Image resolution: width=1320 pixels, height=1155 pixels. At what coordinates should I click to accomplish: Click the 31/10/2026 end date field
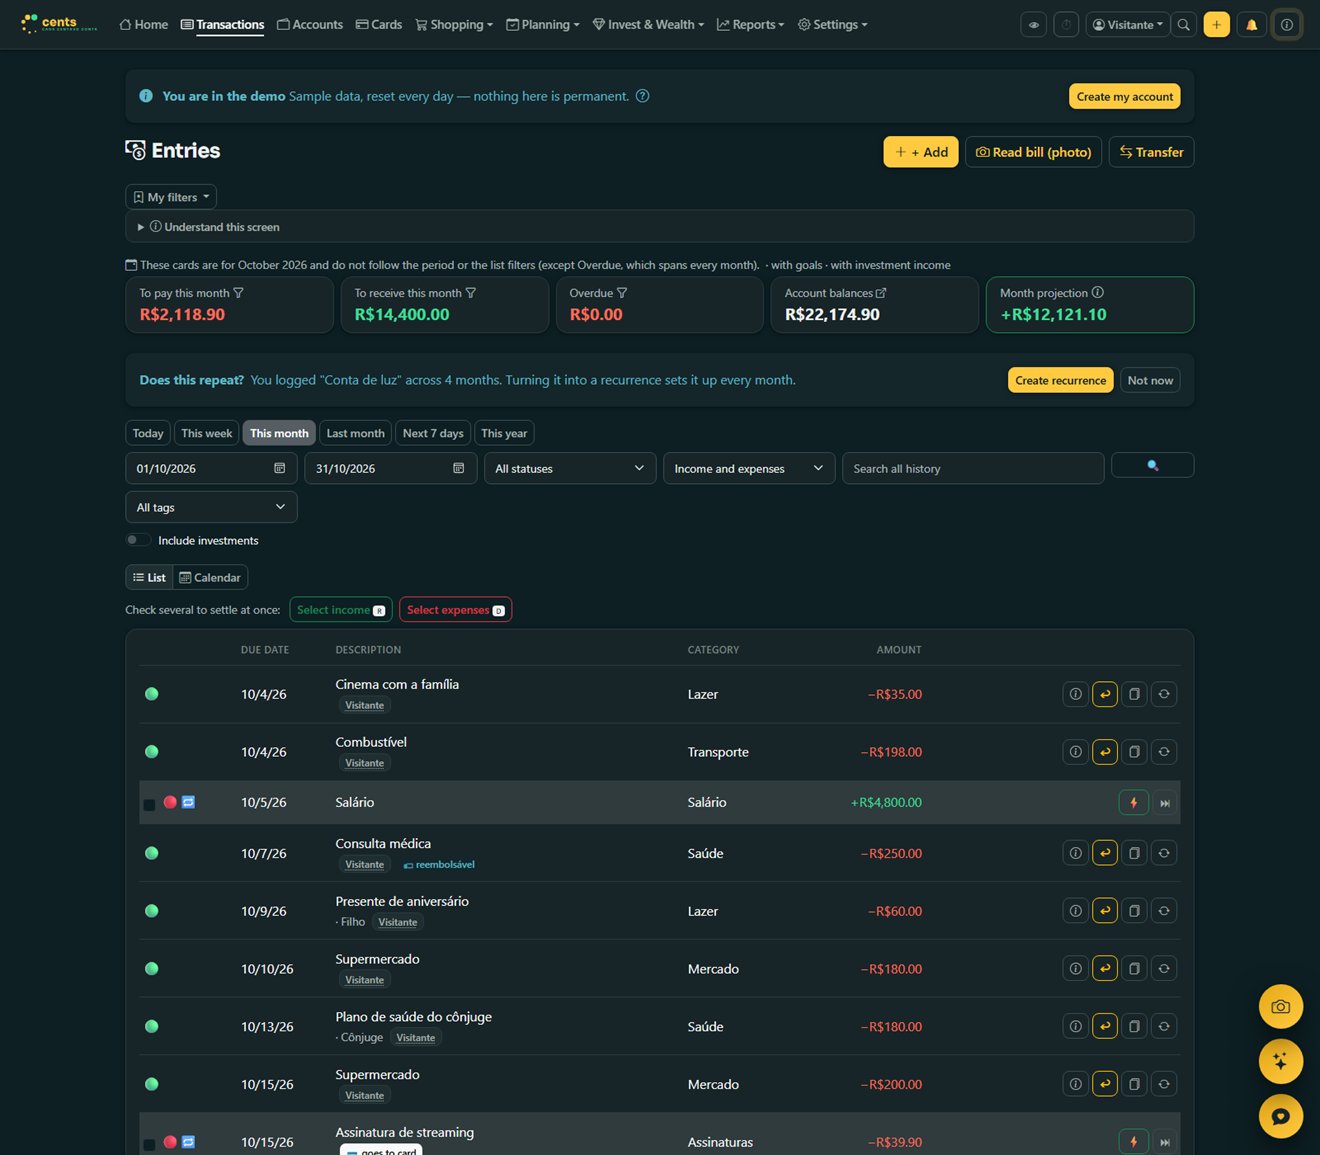(390, 468)
